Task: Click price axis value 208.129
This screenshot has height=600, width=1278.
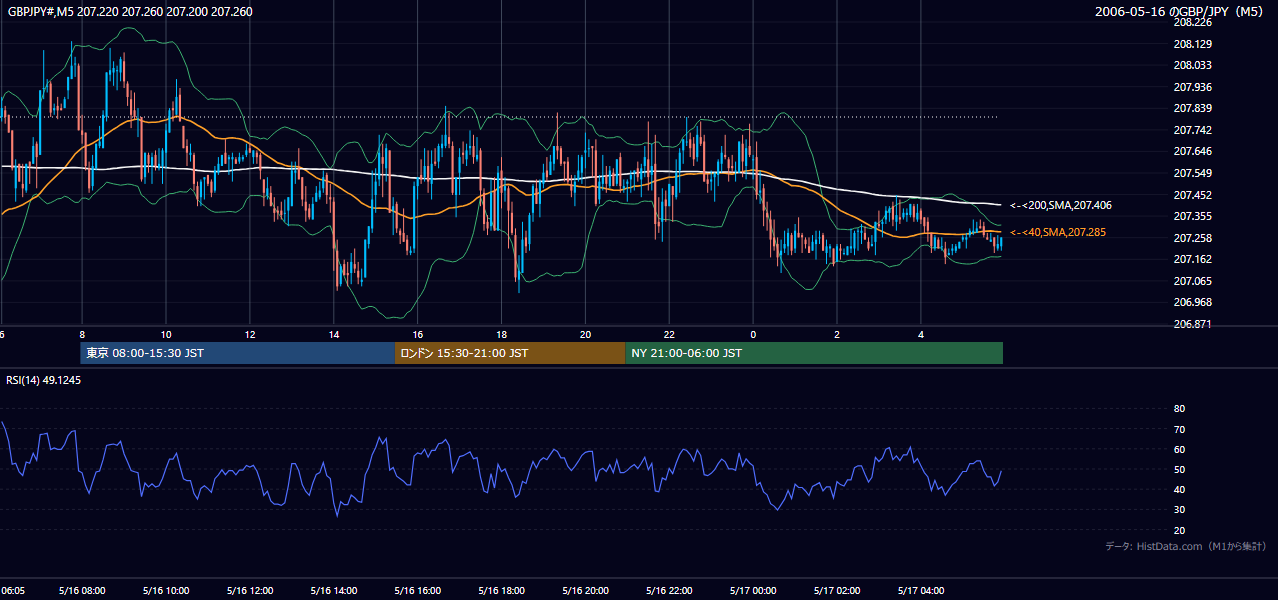Action: (1192, 44)
